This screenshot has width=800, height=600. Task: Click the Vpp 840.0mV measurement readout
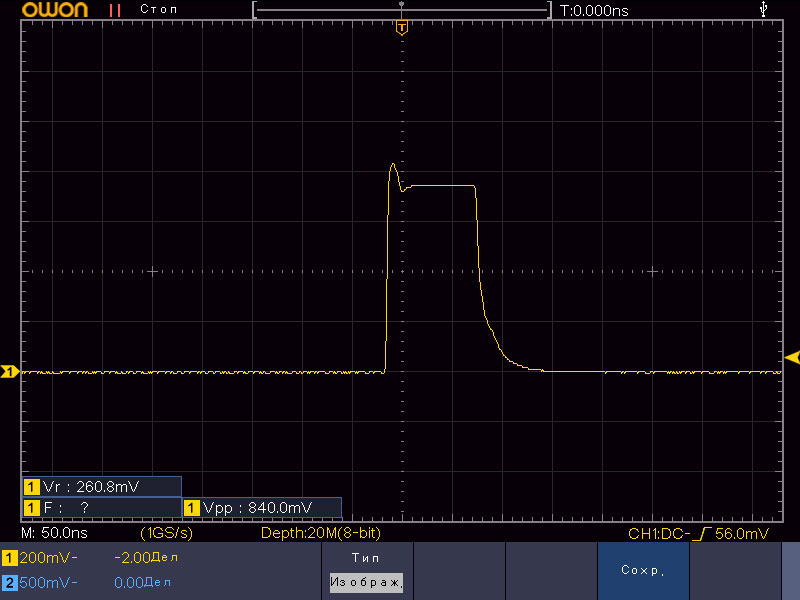(261, 507)
